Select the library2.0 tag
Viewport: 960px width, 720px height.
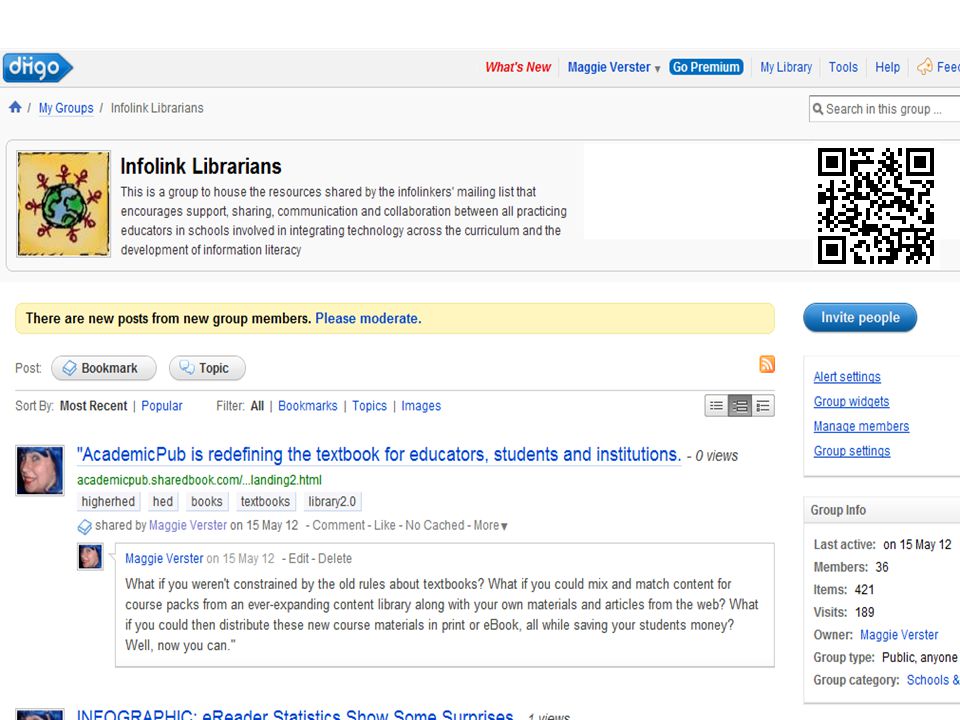tap(332, 501)
